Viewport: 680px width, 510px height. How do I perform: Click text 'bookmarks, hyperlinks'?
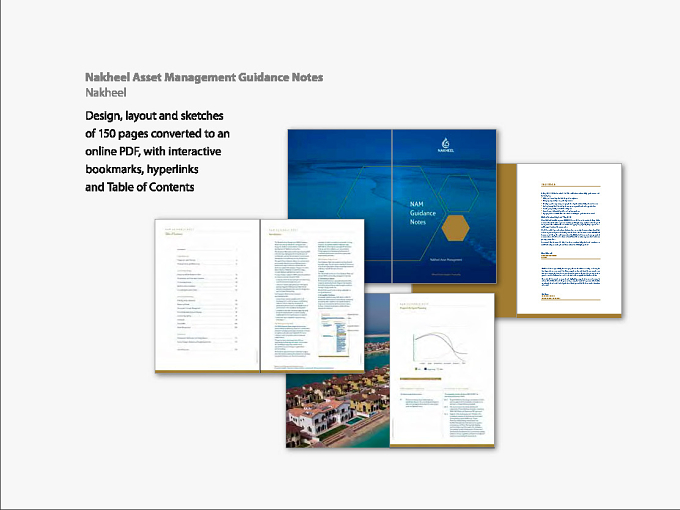point(142,169)
